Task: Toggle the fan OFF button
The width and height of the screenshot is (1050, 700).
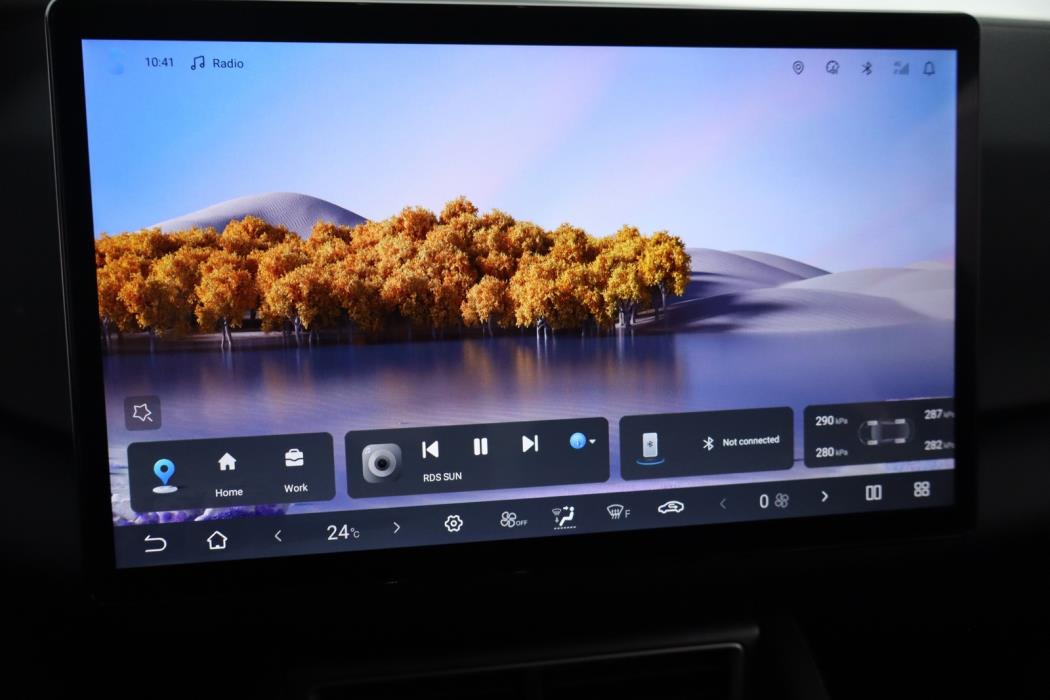Action: click(x=513, y=520)
